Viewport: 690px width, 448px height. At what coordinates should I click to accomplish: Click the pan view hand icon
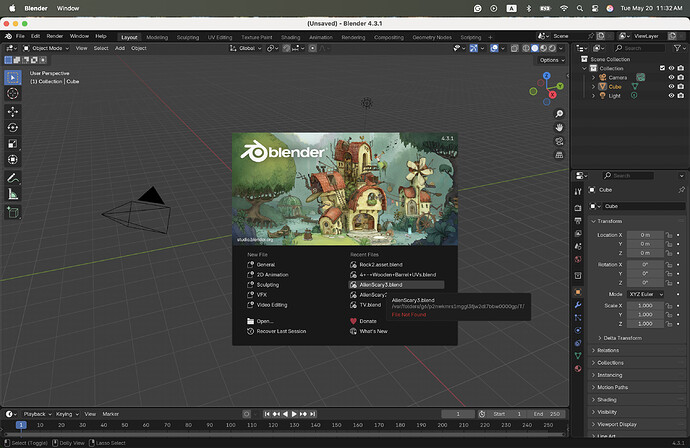[x=559, y=128]
